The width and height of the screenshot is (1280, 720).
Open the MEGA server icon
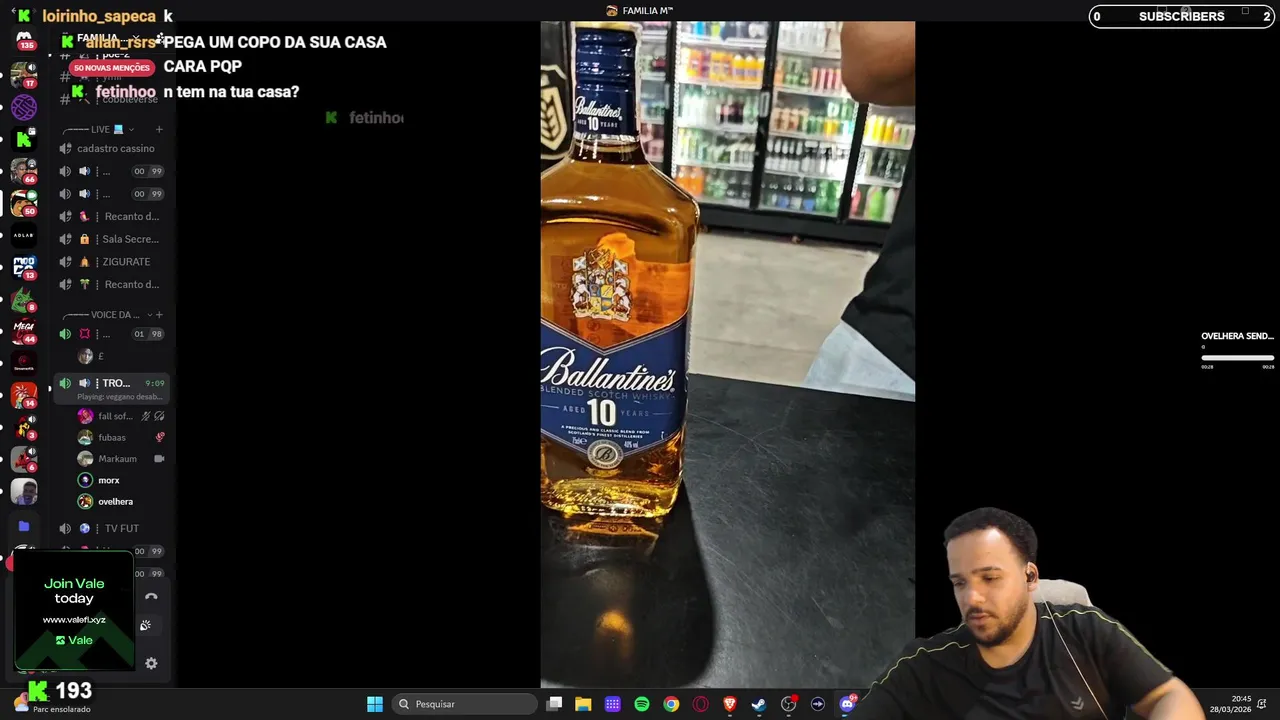click(24, 330)
